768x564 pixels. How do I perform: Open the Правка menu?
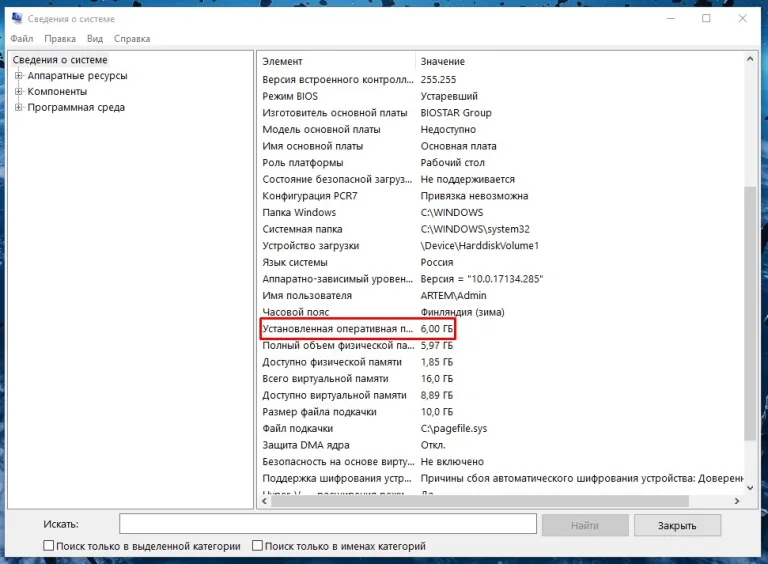pyautogui.click(x=60, y=39)
